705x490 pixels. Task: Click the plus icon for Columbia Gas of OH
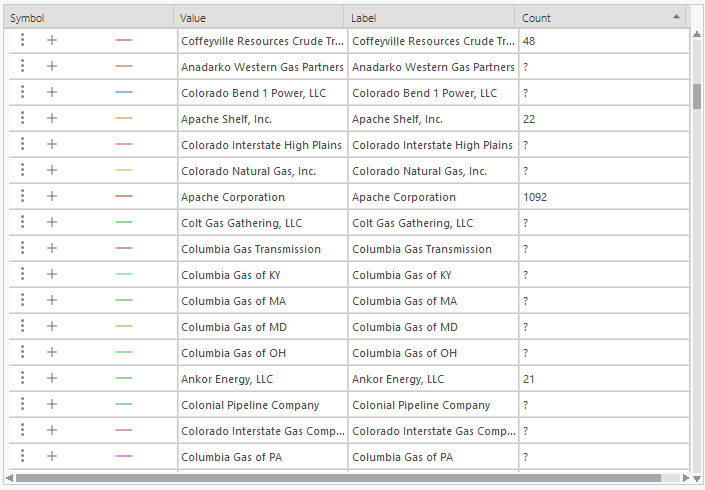point(52,352)
